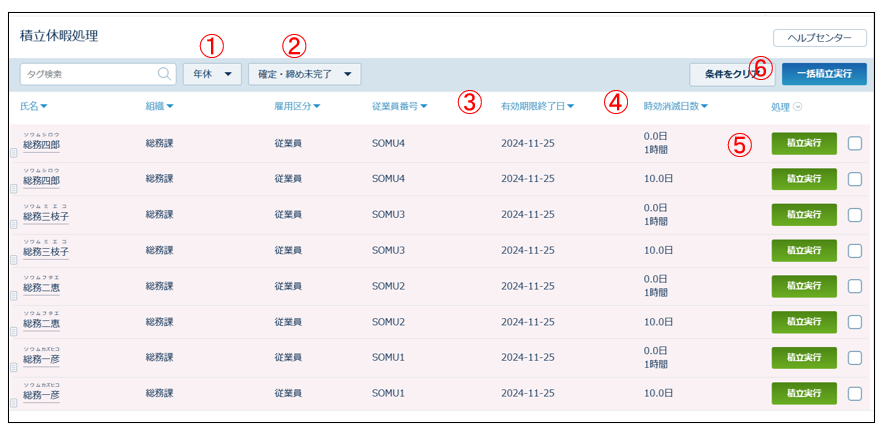
Task: Select checkbox for 総務三枝子 10.0日 row
Action: point(855,250)
